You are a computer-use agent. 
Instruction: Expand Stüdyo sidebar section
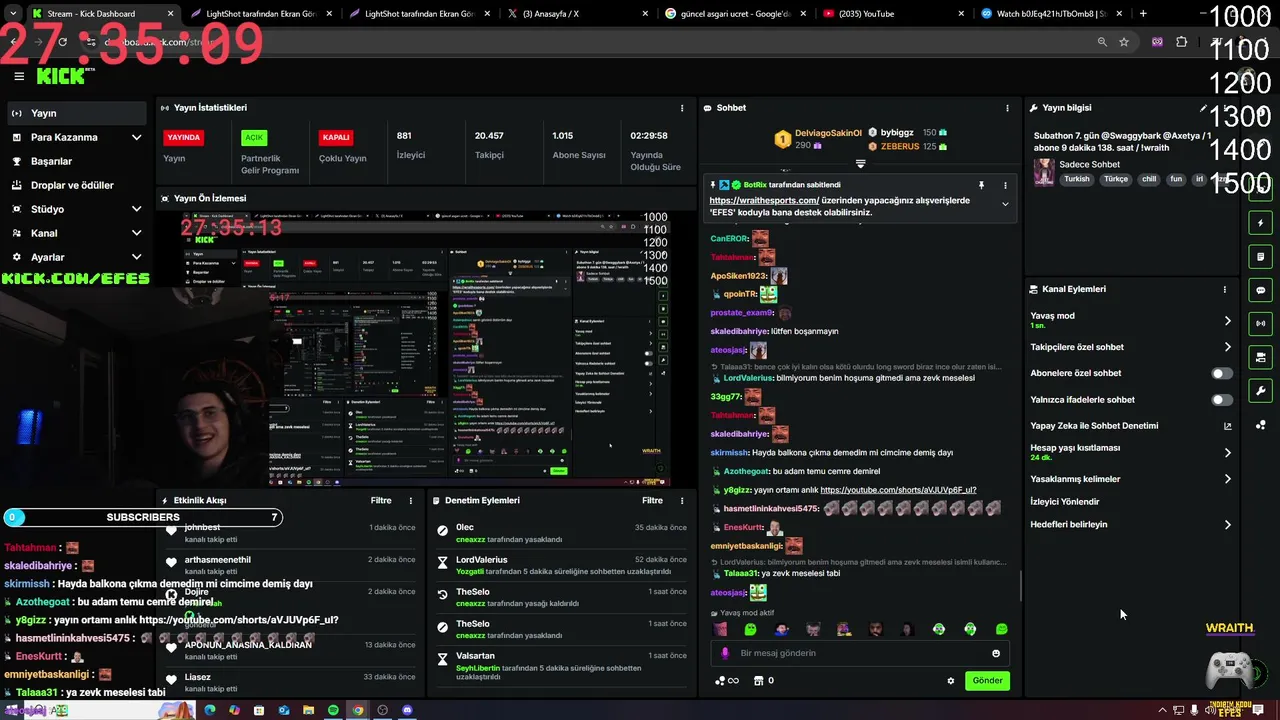pos(136,209)
